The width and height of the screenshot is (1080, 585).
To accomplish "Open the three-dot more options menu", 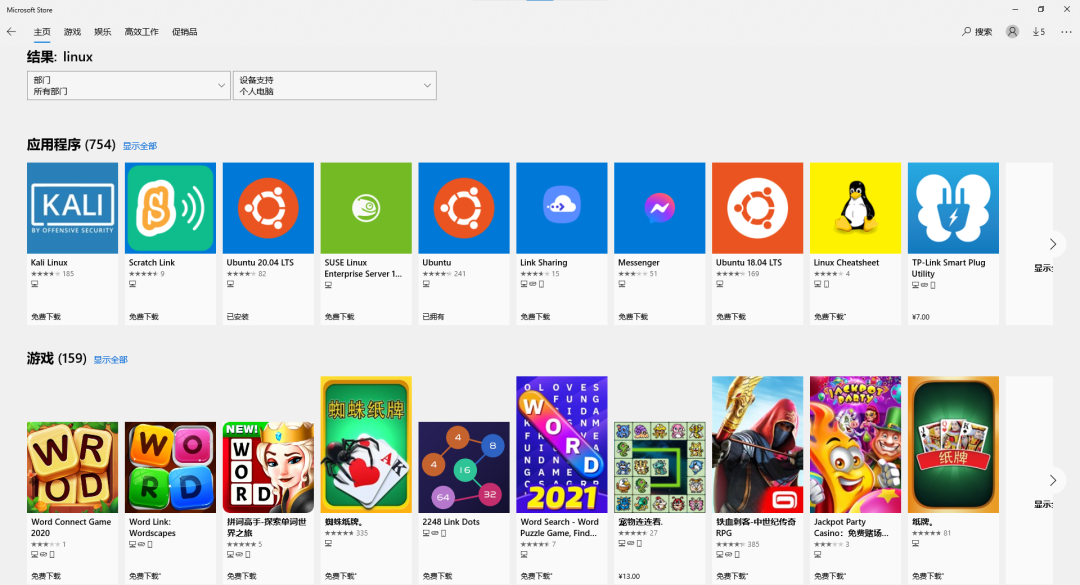I will (x=1066, y=32).
